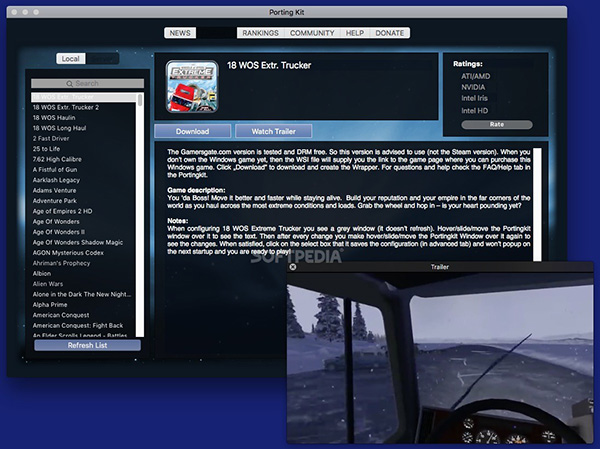
Task: Click the Watch Trailer button
Action: click(x=280, y=131)
